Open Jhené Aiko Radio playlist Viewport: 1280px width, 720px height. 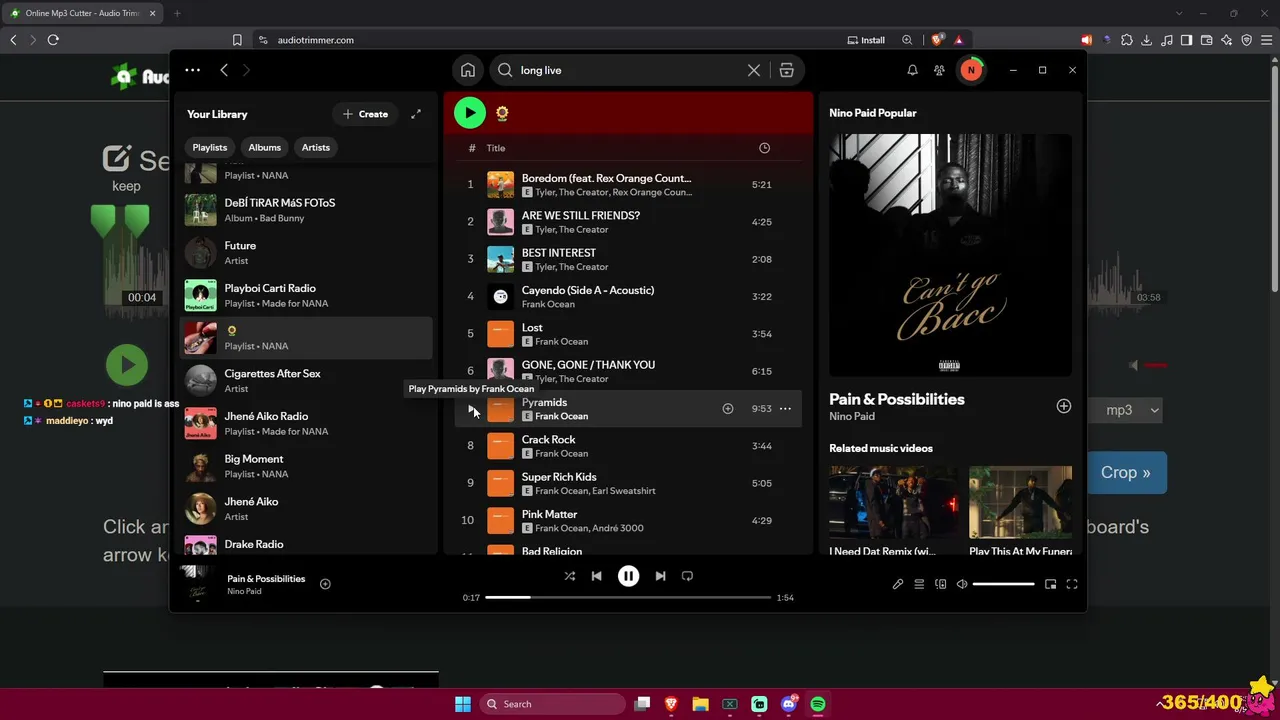(306, 423)
